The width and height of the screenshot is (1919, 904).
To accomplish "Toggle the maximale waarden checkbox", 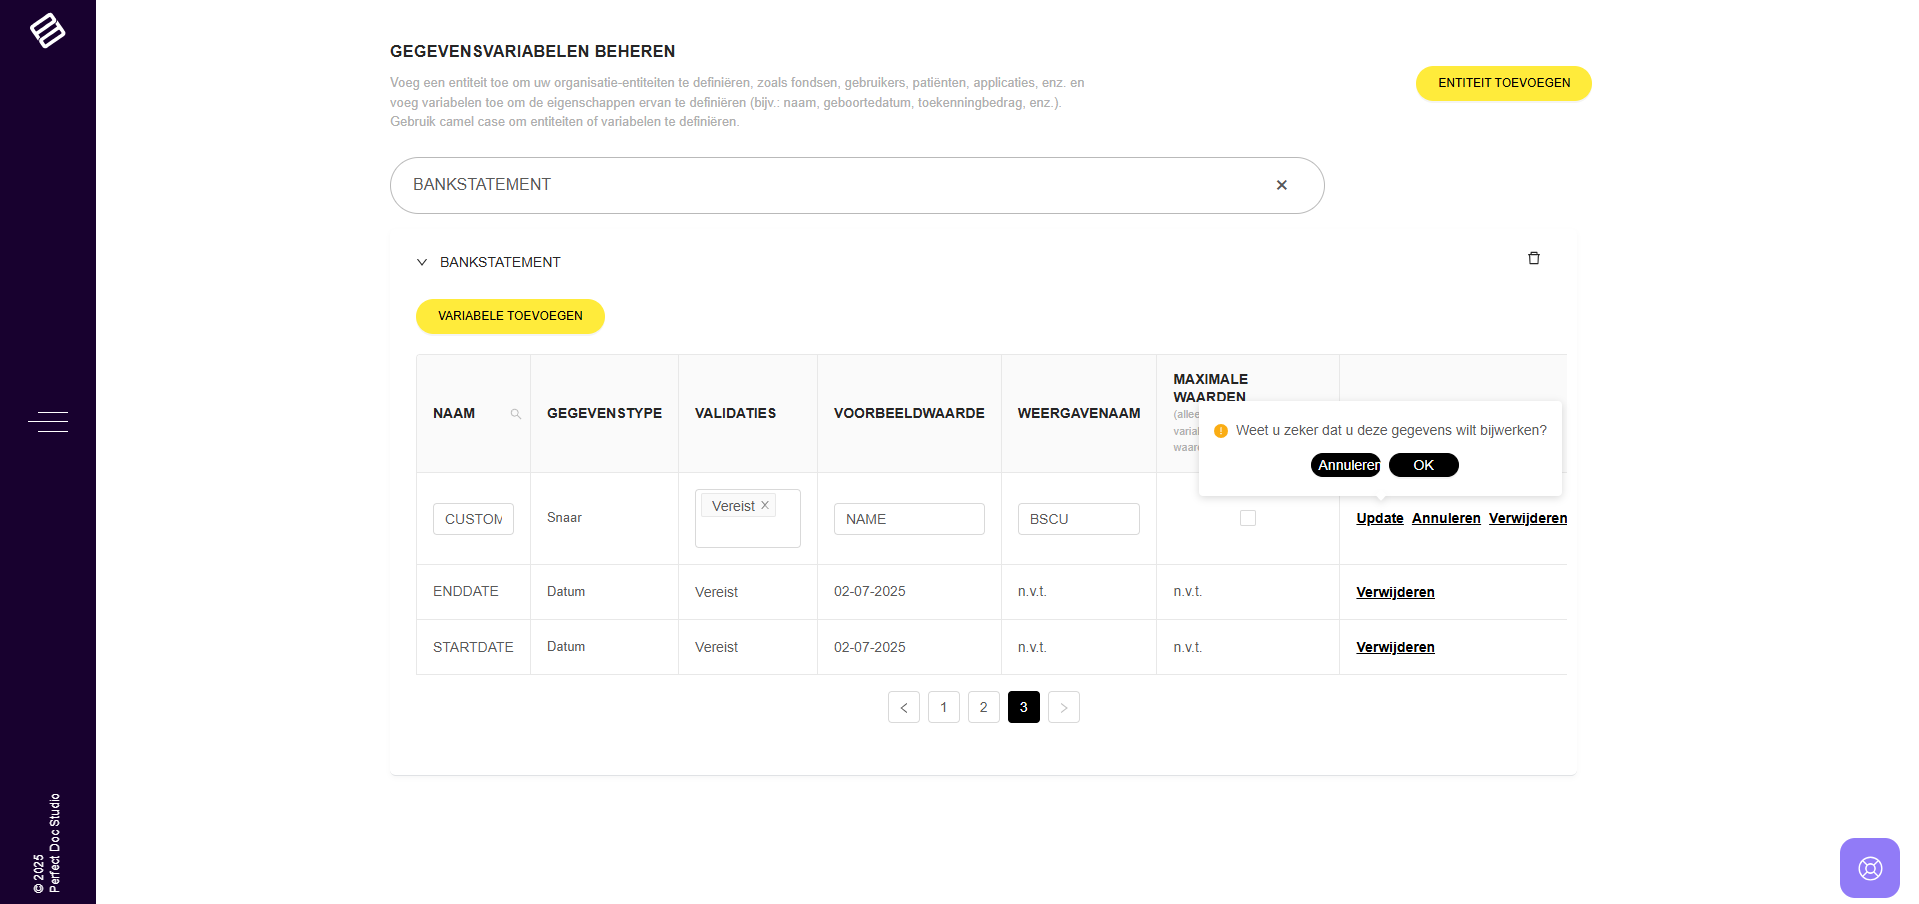I will tap(1247, 518).
